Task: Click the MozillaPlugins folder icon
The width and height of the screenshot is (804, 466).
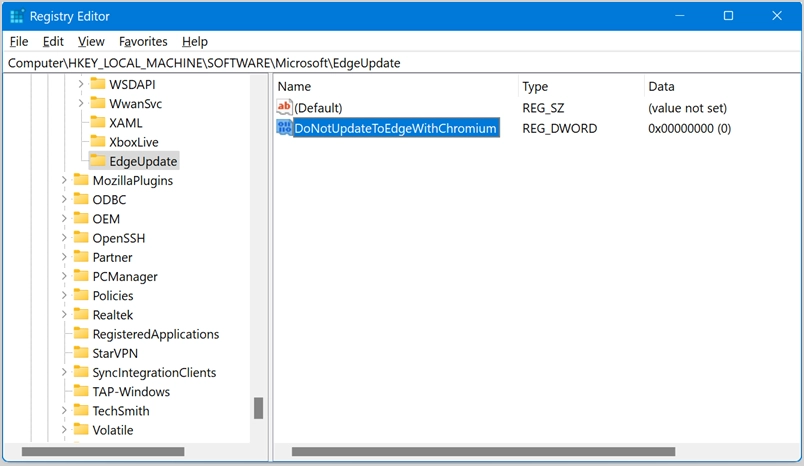Action: [81, 180]
